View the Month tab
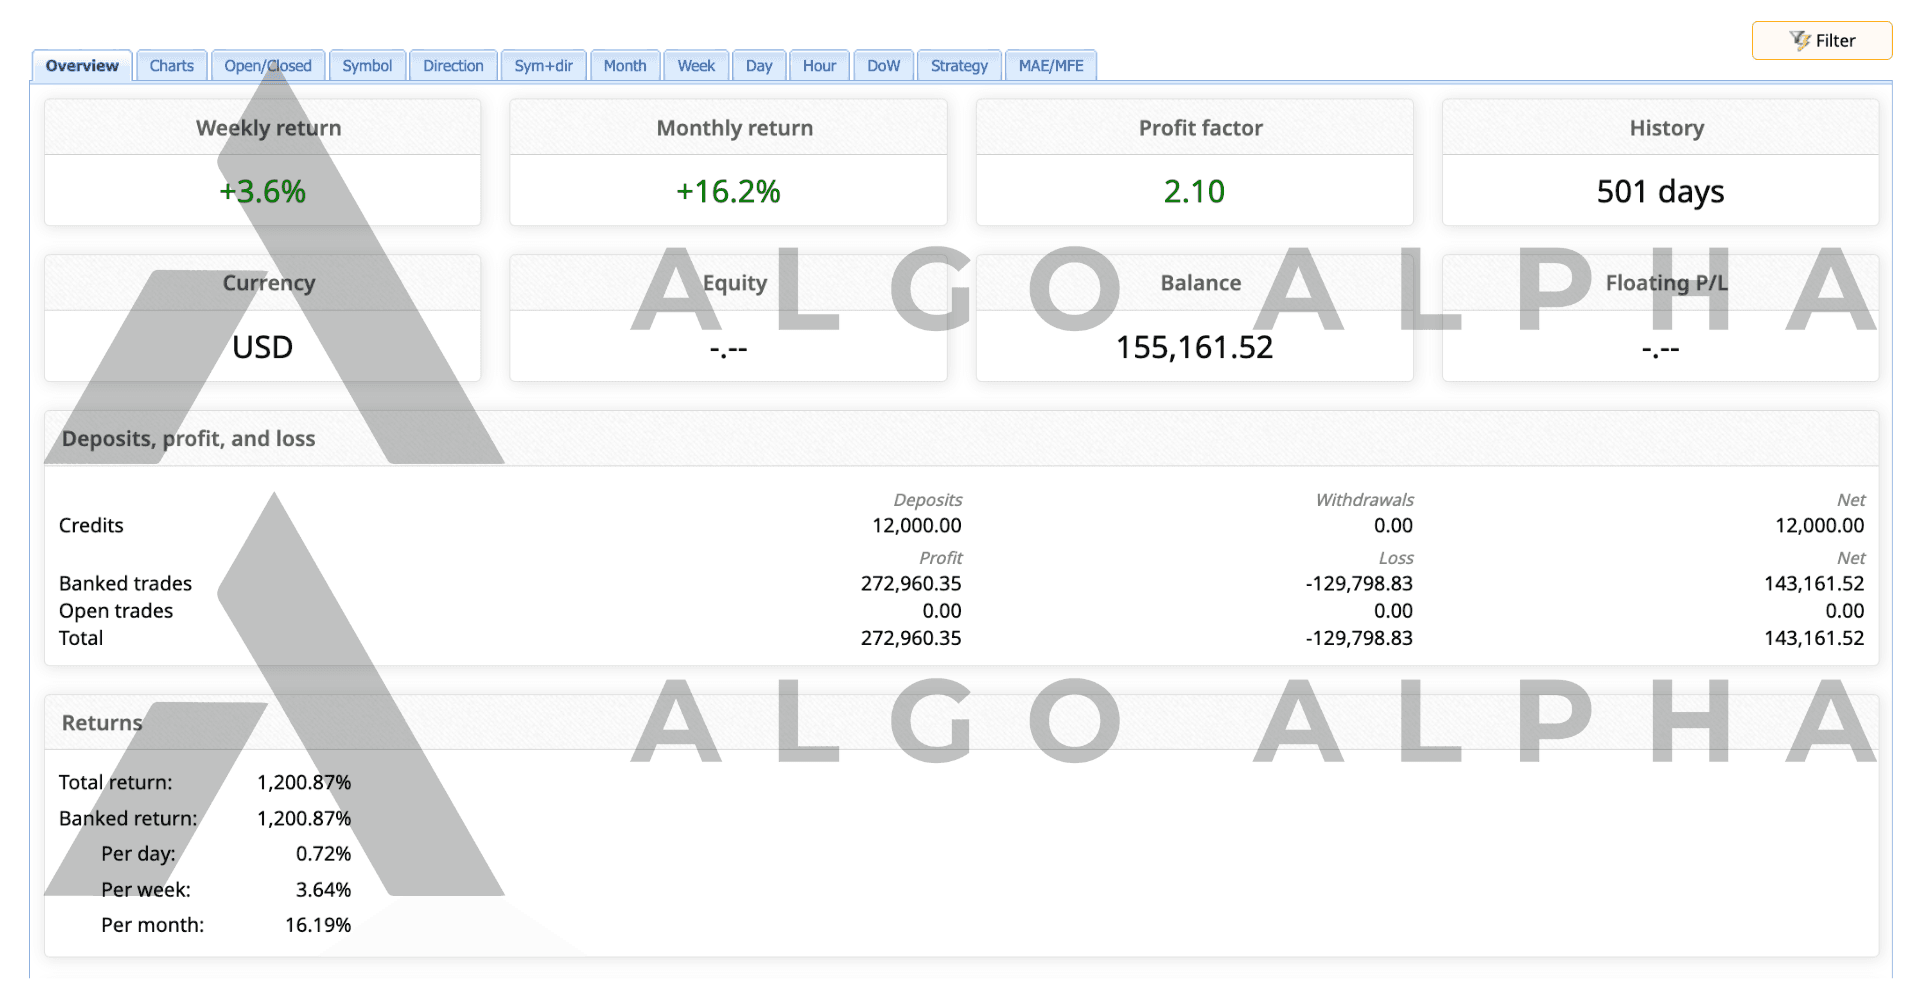This screenshot has height=988, width=1920. [625, 66]
